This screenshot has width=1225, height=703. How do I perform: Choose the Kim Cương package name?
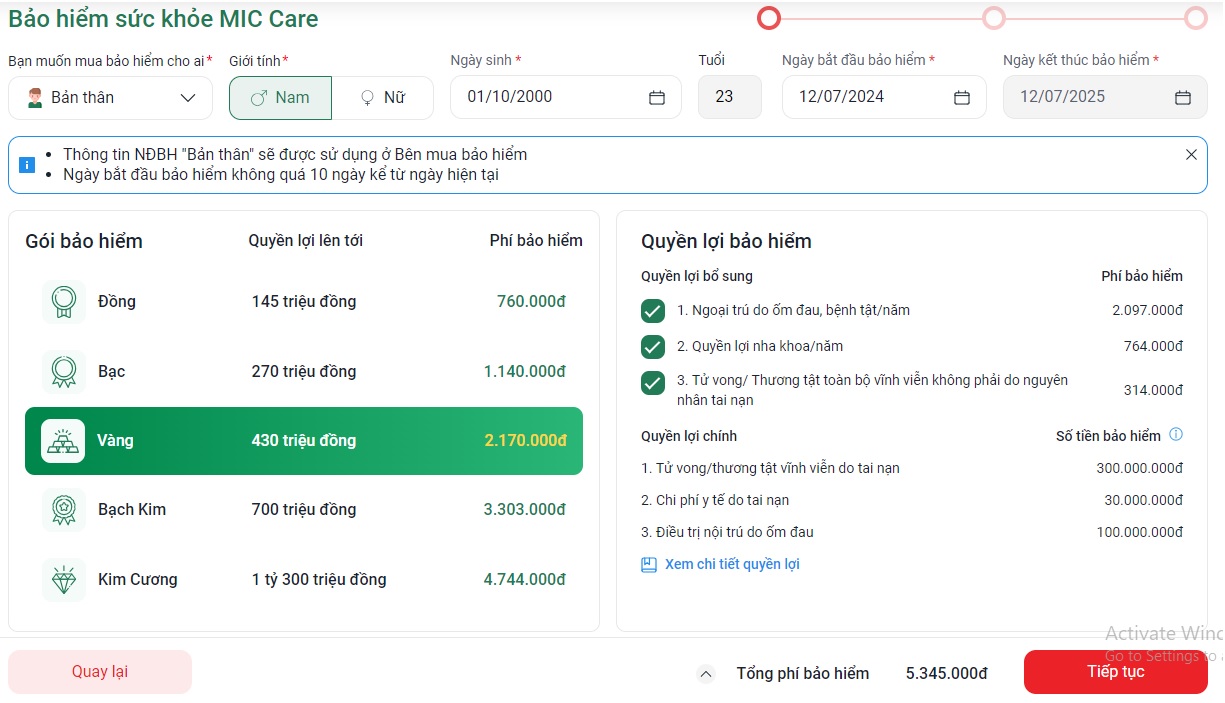pos(138,580)
